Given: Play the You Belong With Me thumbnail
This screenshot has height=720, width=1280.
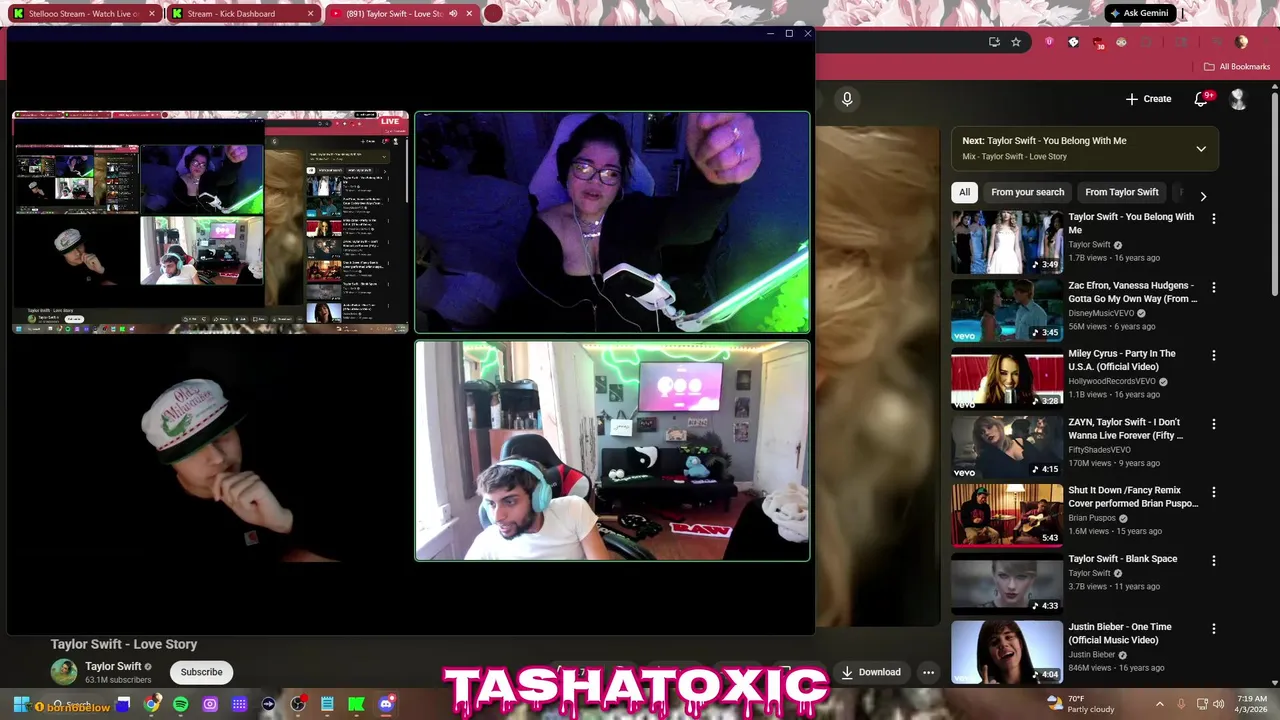Looking at the screenshot, I should pos(1007,242).
